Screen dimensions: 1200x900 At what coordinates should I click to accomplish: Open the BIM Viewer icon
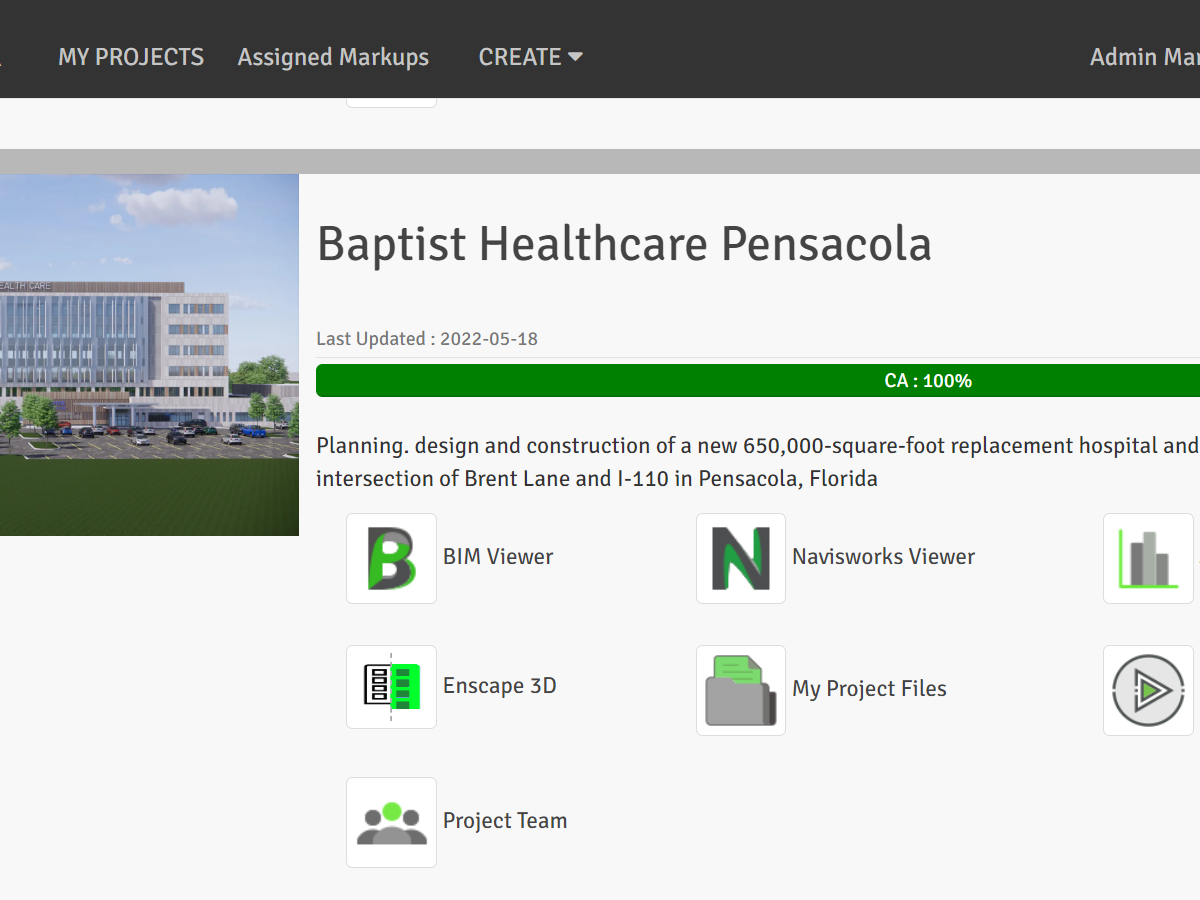click(391, 558)
